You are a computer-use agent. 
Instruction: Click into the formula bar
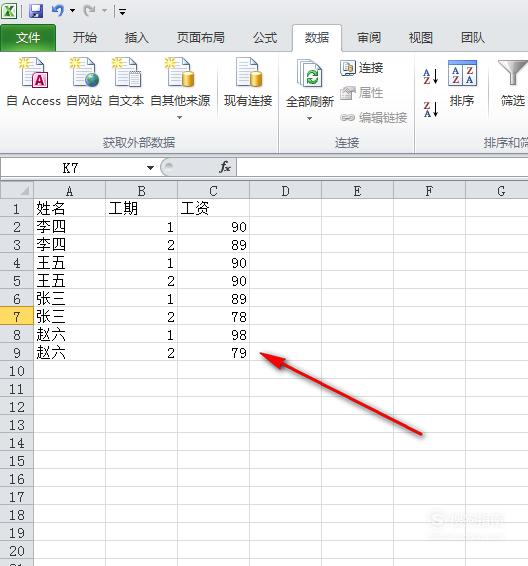[x=382, y=168]
